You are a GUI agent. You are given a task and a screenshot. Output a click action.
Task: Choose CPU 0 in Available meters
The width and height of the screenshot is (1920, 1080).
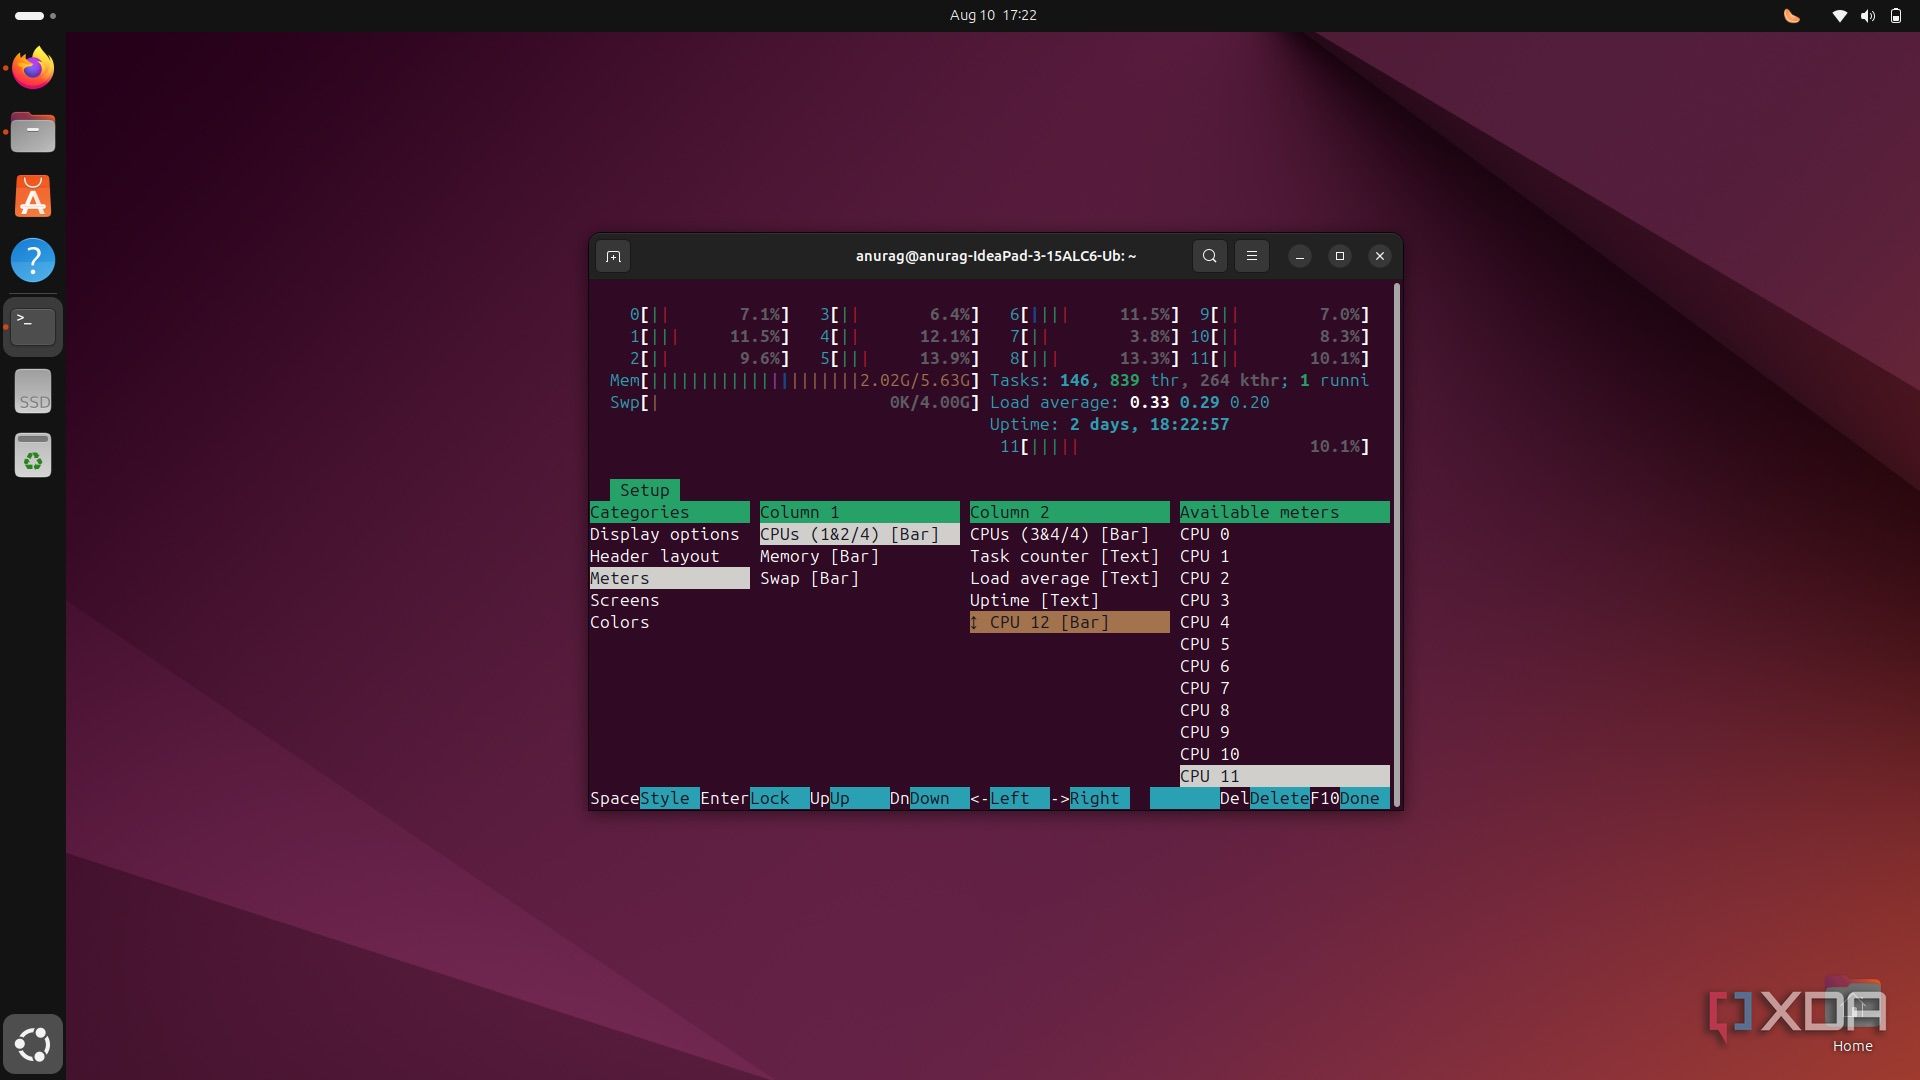coord(1205,534)
